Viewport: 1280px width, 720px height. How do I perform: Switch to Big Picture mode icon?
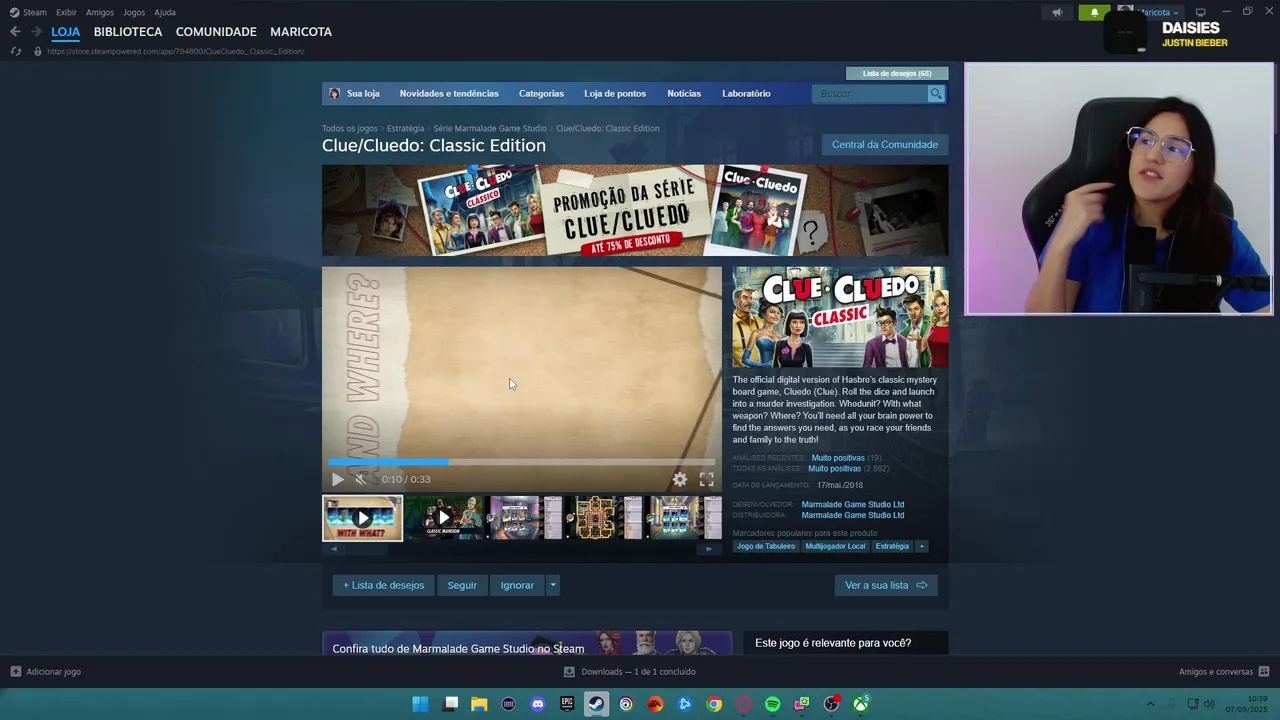pyautogui.click(x=1201, y=12)
